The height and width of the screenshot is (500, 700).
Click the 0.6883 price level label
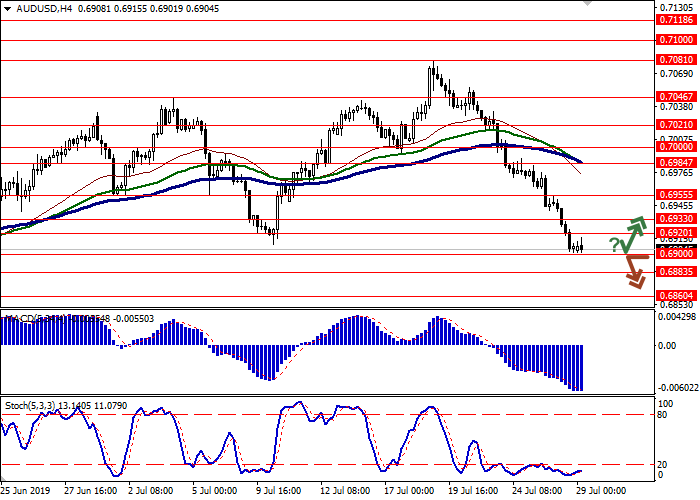675,271
